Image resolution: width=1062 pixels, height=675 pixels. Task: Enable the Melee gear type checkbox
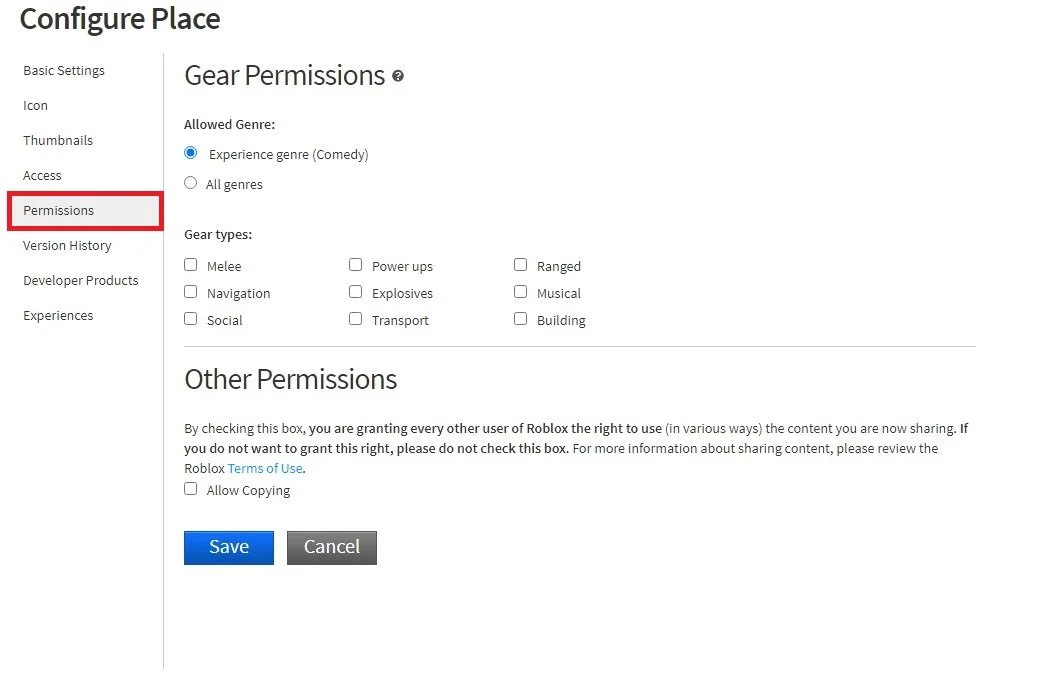[x=191, y=265]
